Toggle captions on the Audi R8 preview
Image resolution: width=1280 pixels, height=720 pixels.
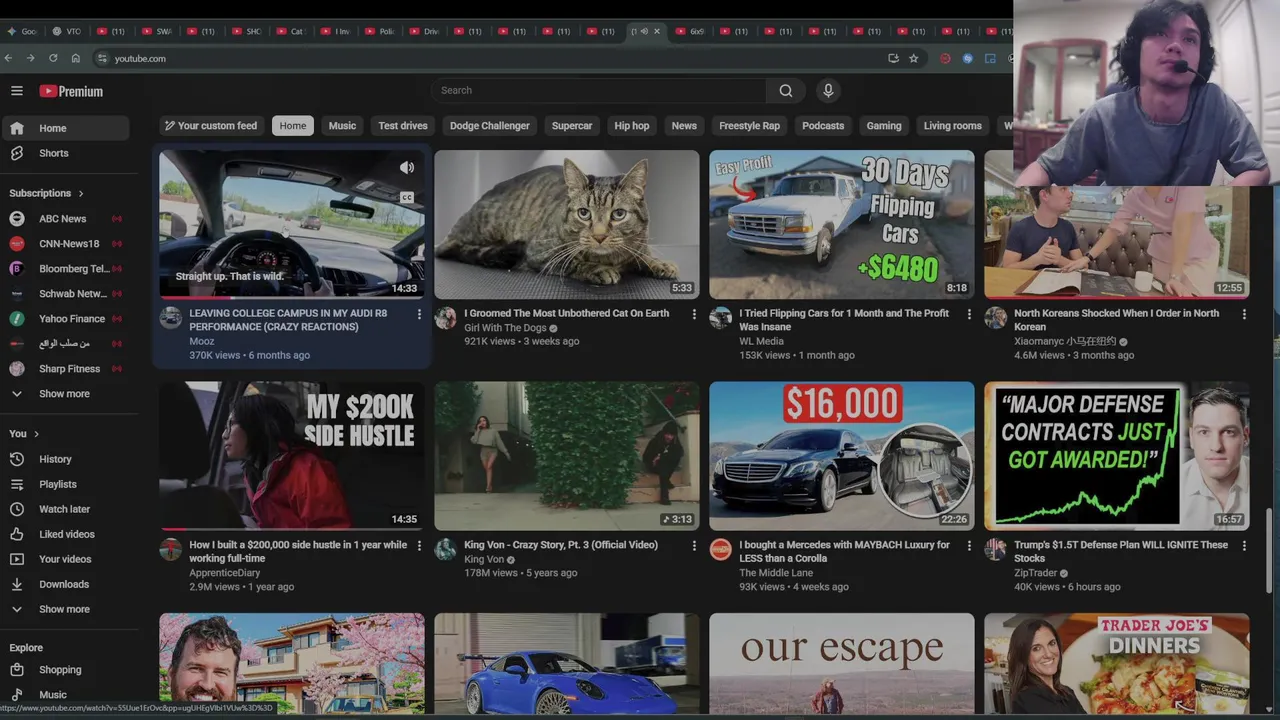pyautogui.click(x=407, y=198)
